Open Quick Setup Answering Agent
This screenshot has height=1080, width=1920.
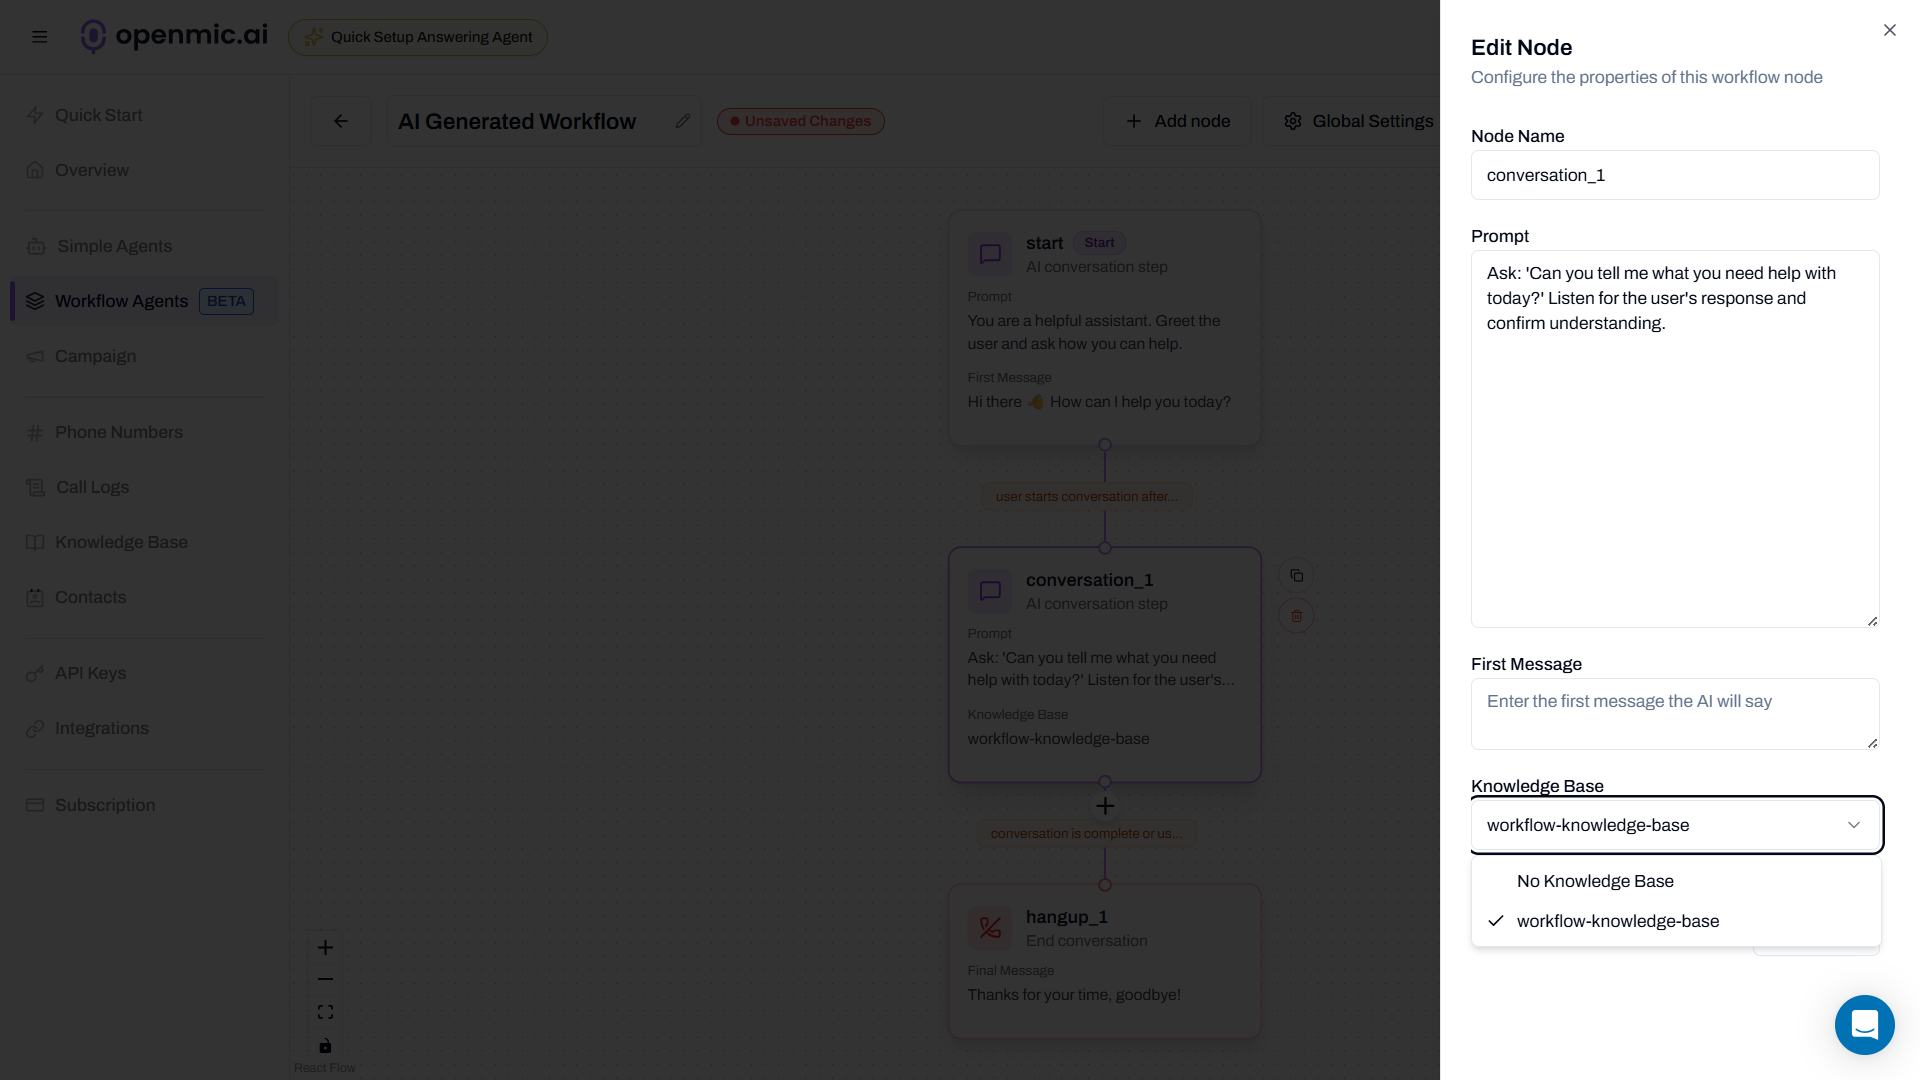pyautogui.click(x=417, y=37)
